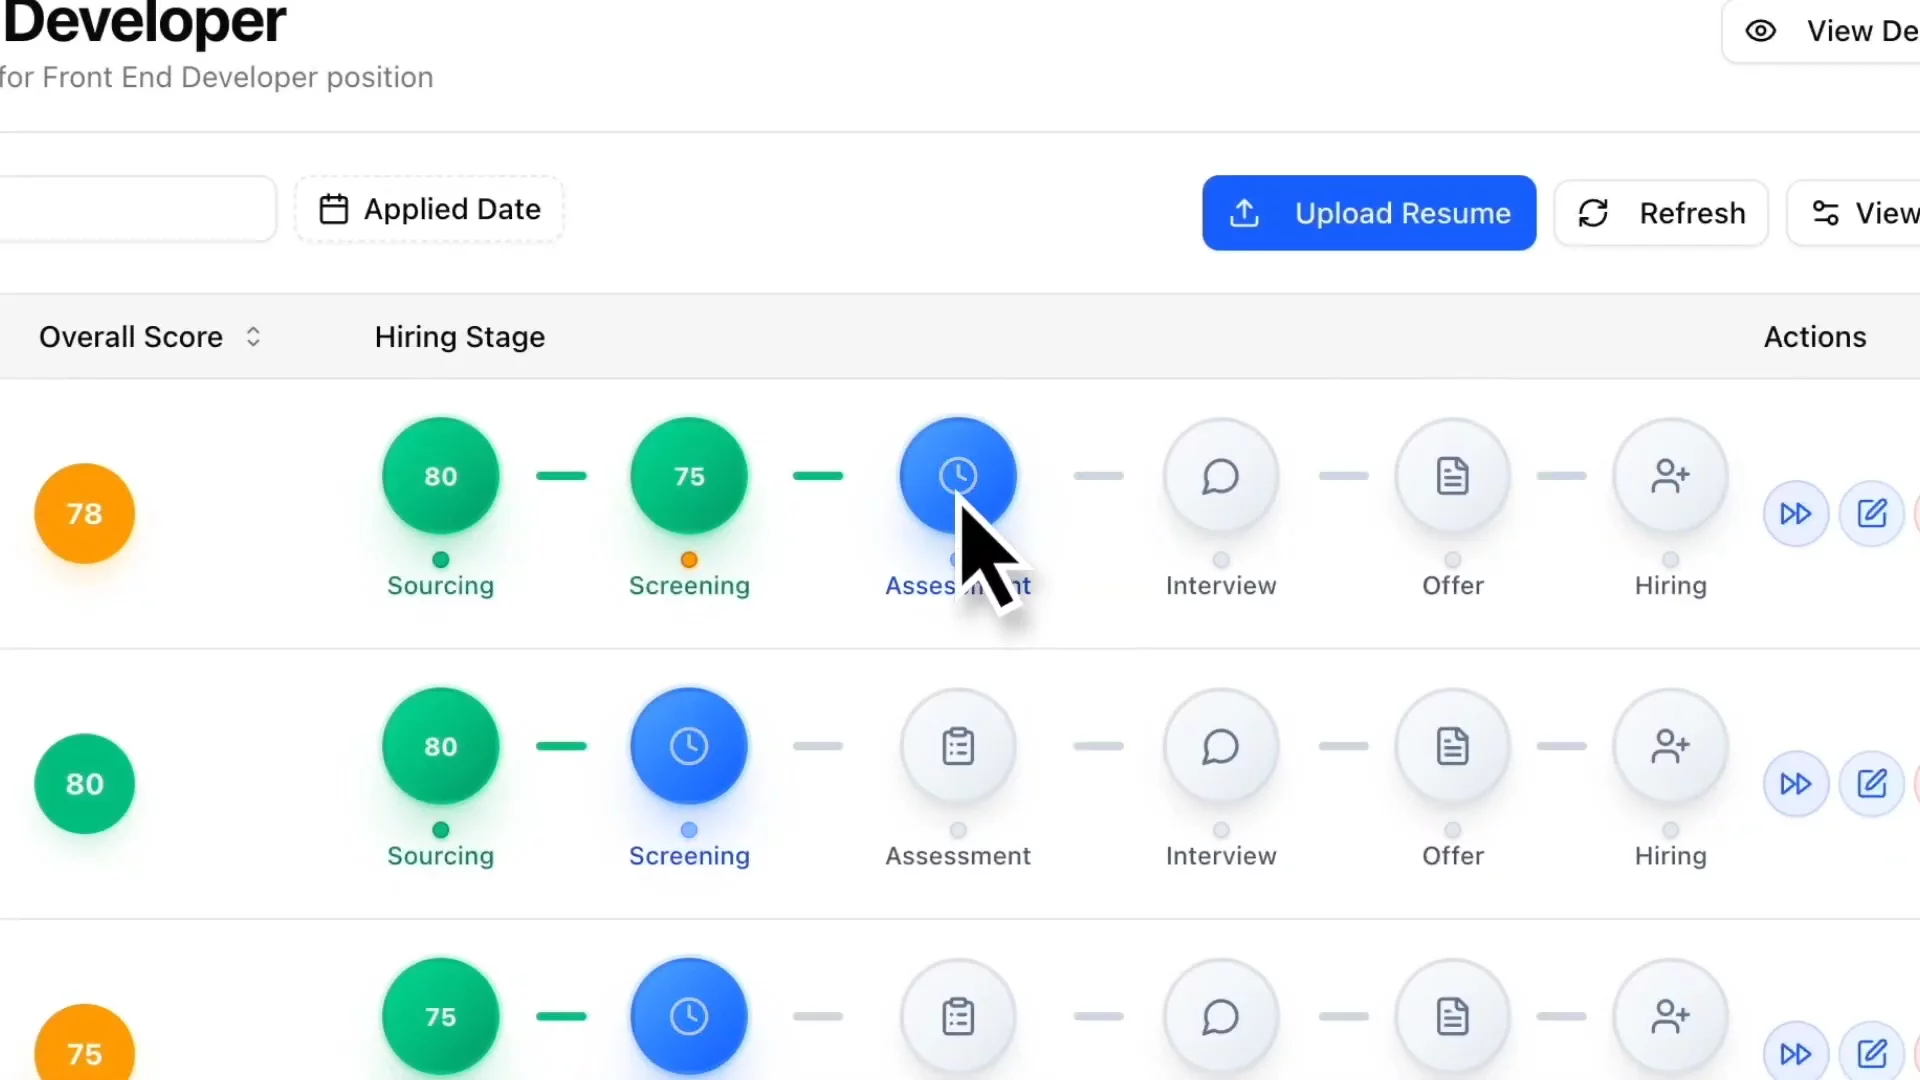Image resolution: width=1920 pixels, height=1080 pixels.
Task: Click the fast-forward icon in the third row
Action: click(1795, 1053)
